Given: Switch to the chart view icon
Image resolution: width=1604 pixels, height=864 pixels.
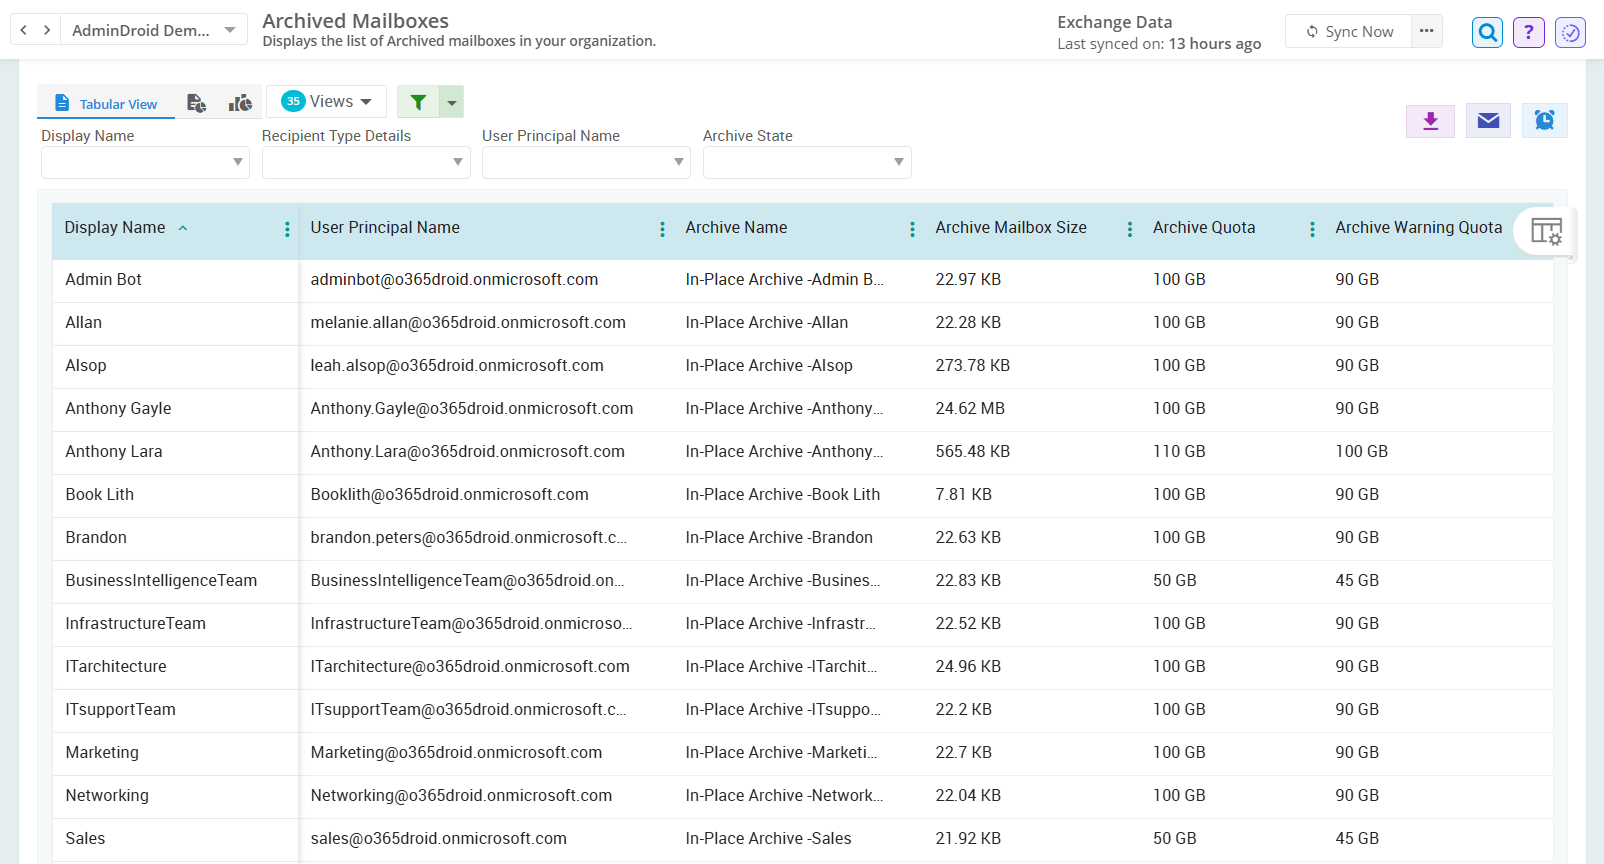Looking at the screenshot, I should [240, 103].
